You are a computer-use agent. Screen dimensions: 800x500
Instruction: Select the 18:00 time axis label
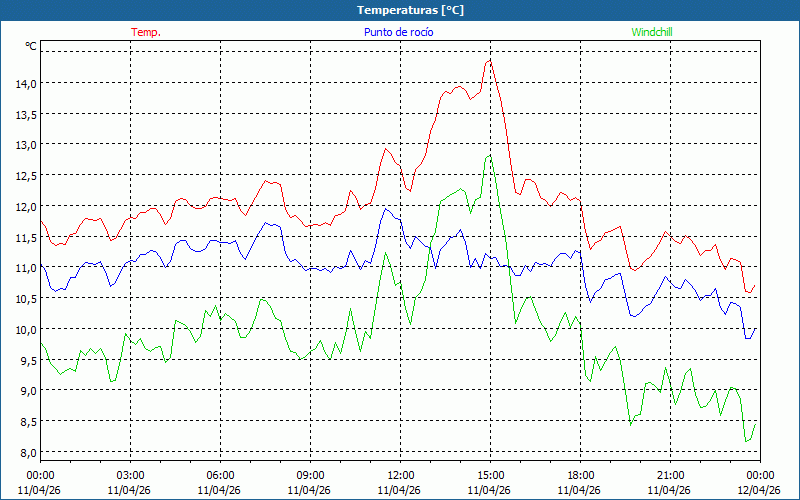(580, 475)
